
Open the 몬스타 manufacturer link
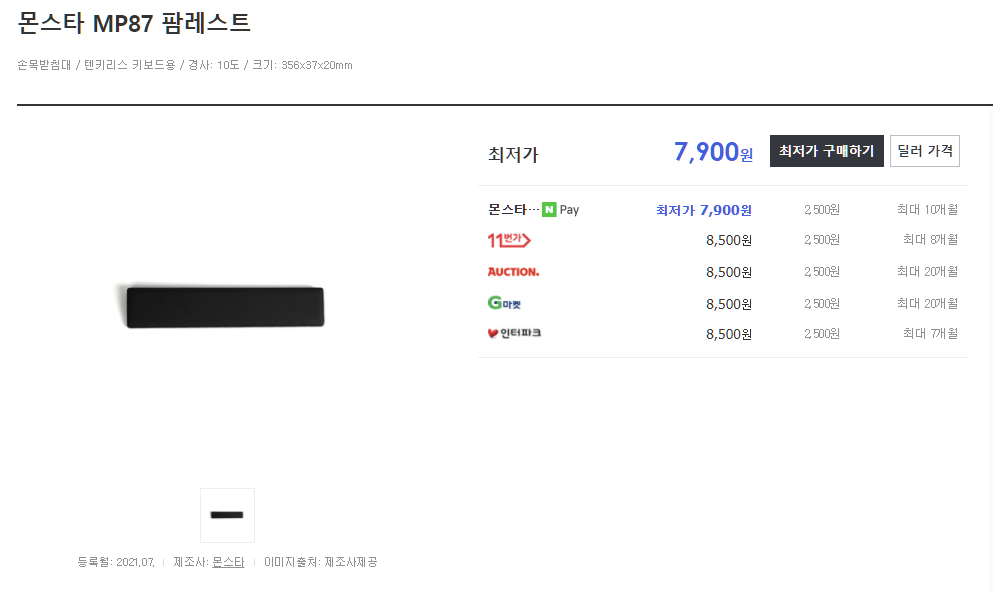pyautogui.click(x=228, y=562)
